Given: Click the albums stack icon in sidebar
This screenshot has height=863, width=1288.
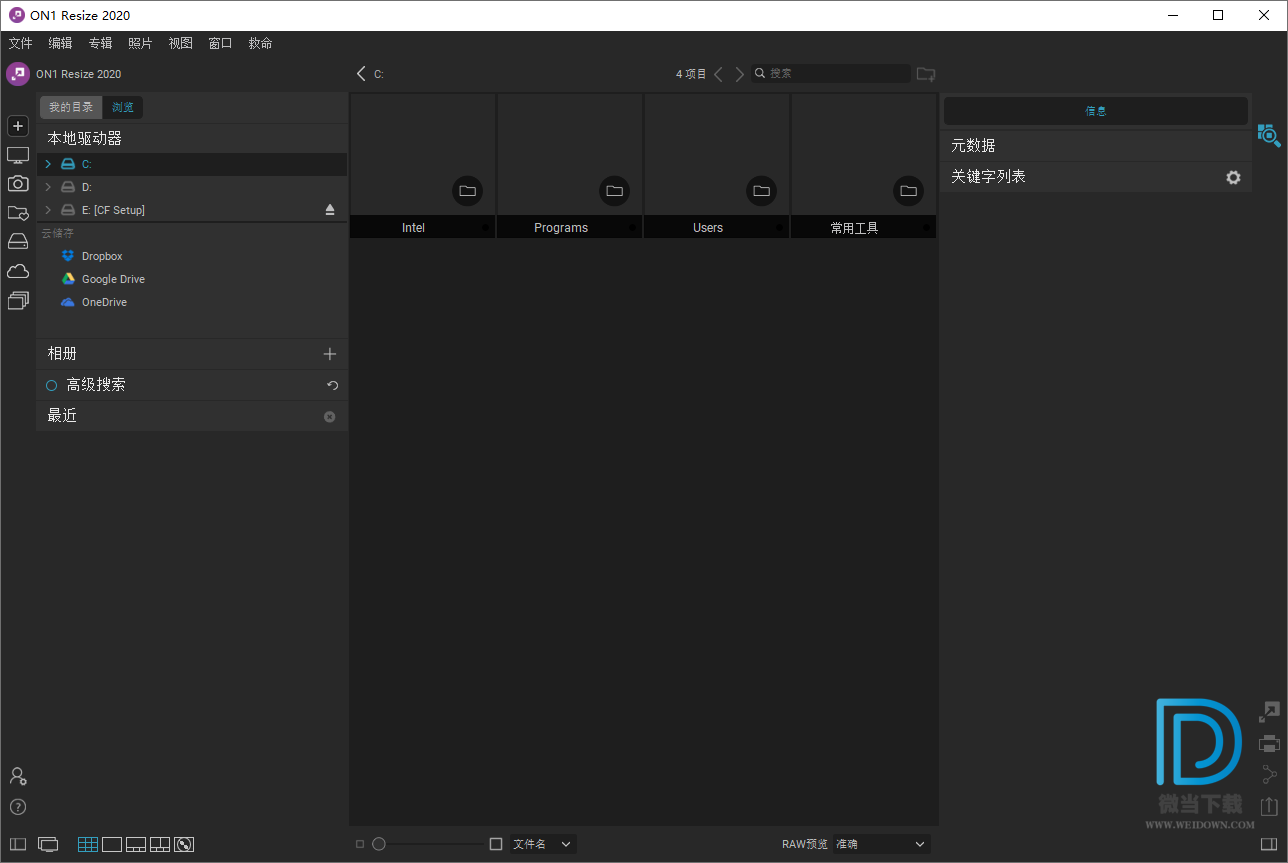Looking at the screenshot, I should [18, 300].
